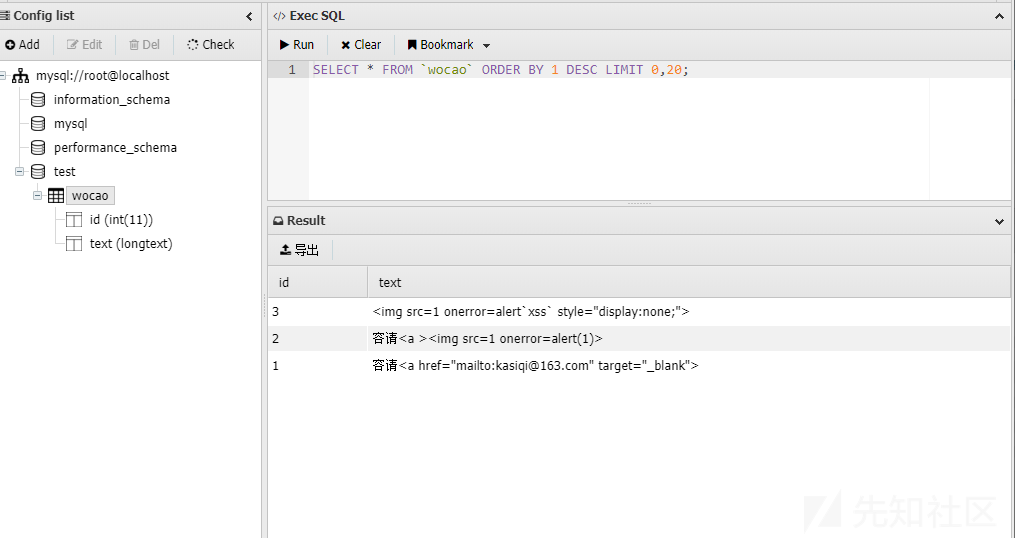Add a new database config
Image resolution: width=1015 pixels, height=538 pixels.
tap(23, 45)
